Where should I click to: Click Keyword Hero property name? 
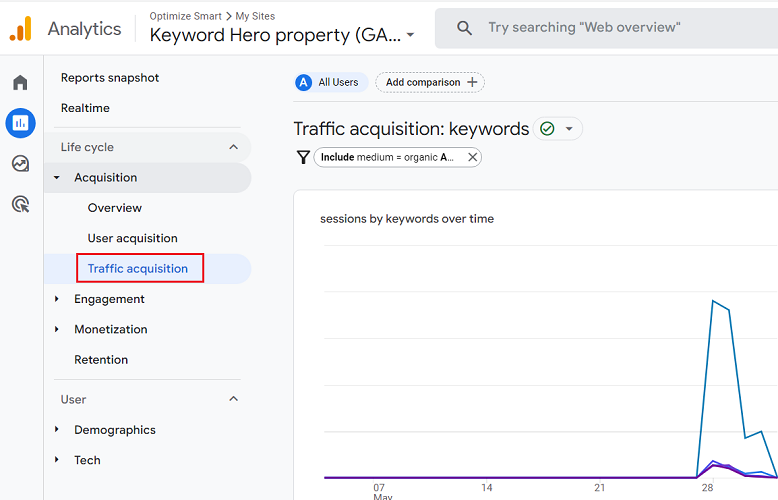pos(275,35)
